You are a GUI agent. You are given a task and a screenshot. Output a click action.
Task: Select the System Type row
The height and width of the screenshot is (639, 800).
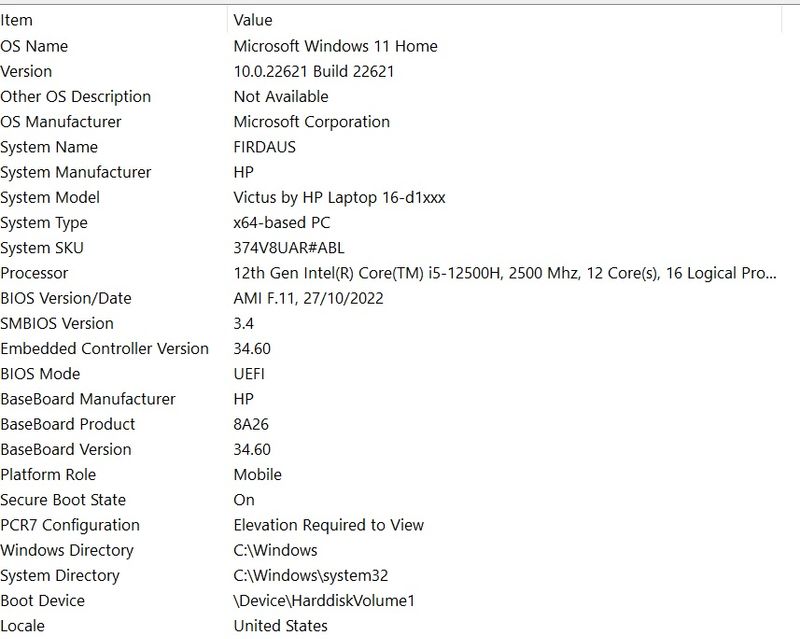click(44, 223)
